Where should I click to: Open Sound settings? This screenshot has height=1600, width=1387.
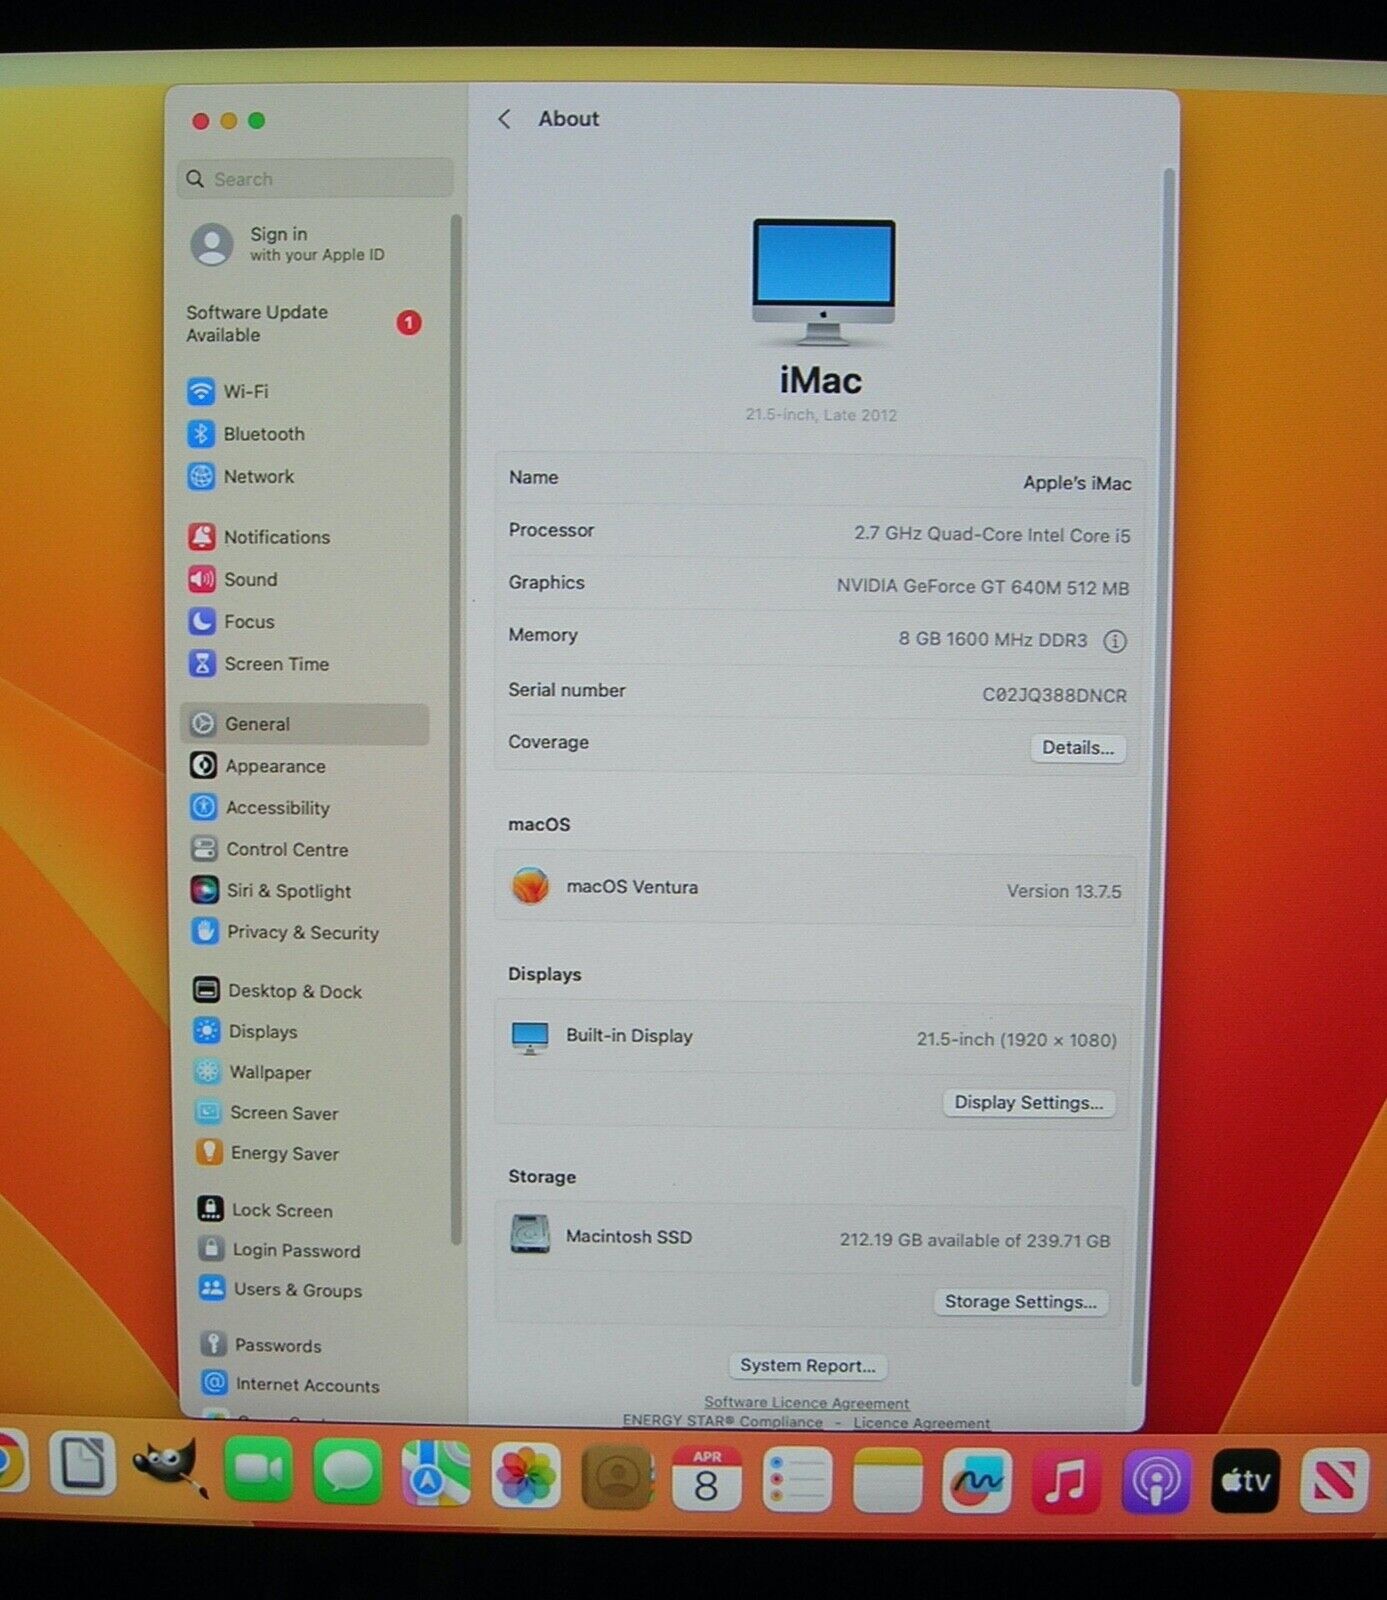233,580
